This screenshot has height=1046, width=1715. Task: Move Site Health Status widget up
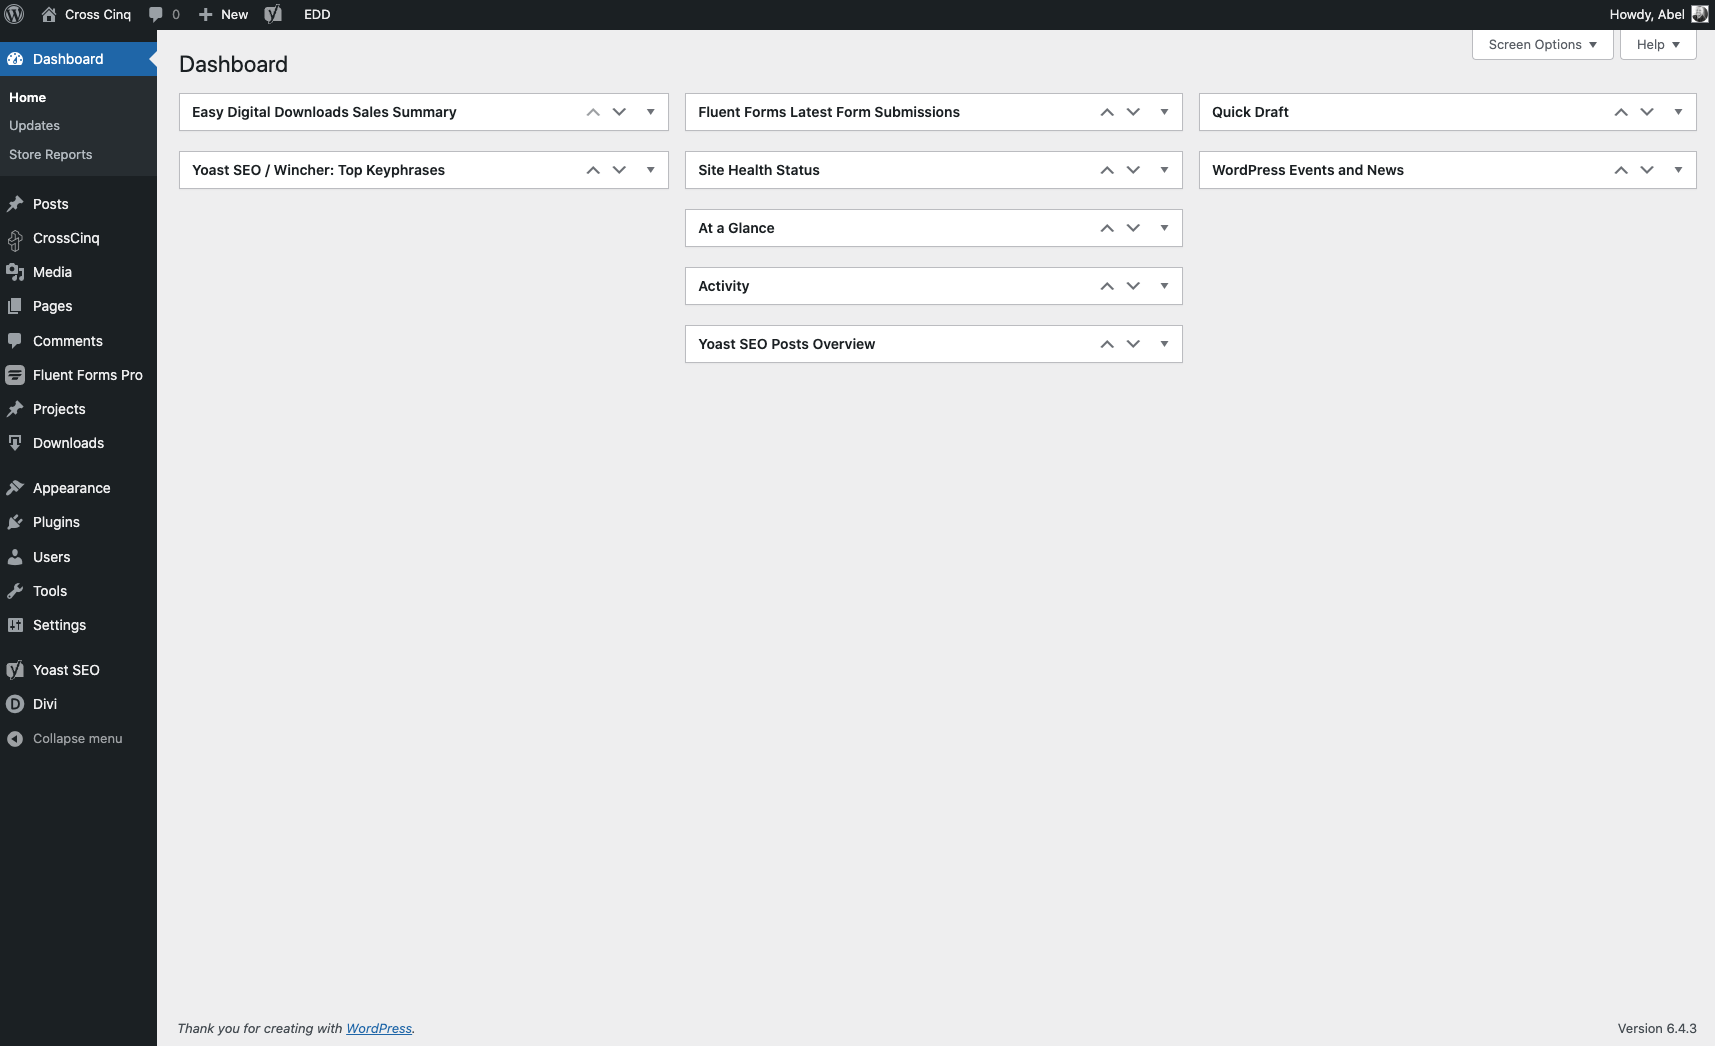pos(1107,170)
